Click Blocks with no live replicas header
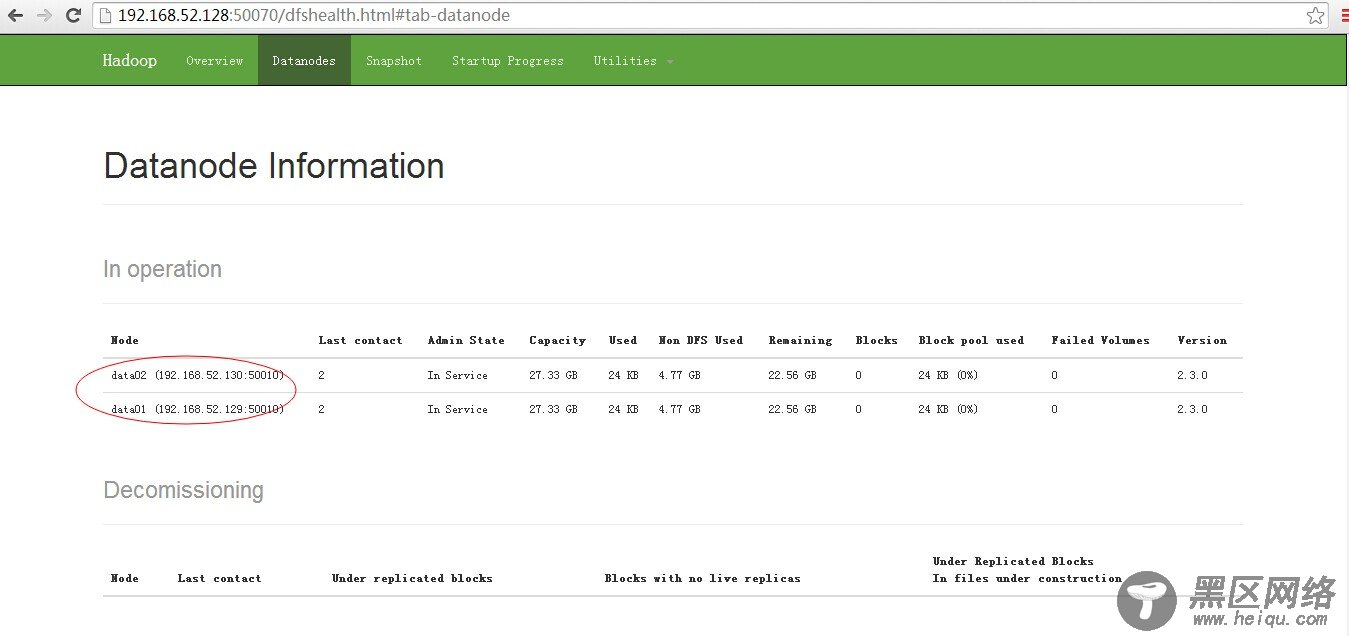 702,578
